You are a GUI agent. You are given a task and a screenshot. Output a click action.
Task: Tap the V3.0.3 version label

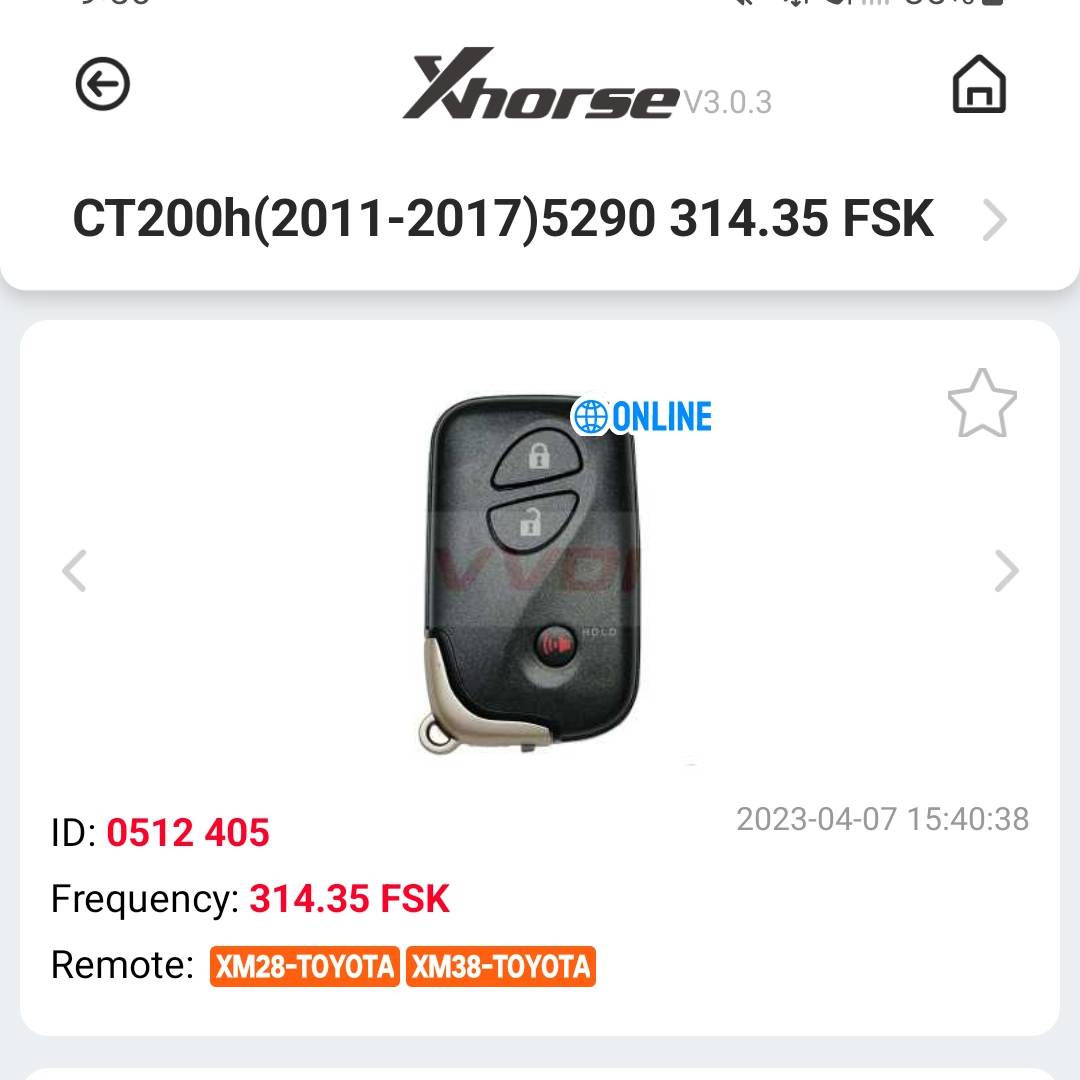click(727, 103)
